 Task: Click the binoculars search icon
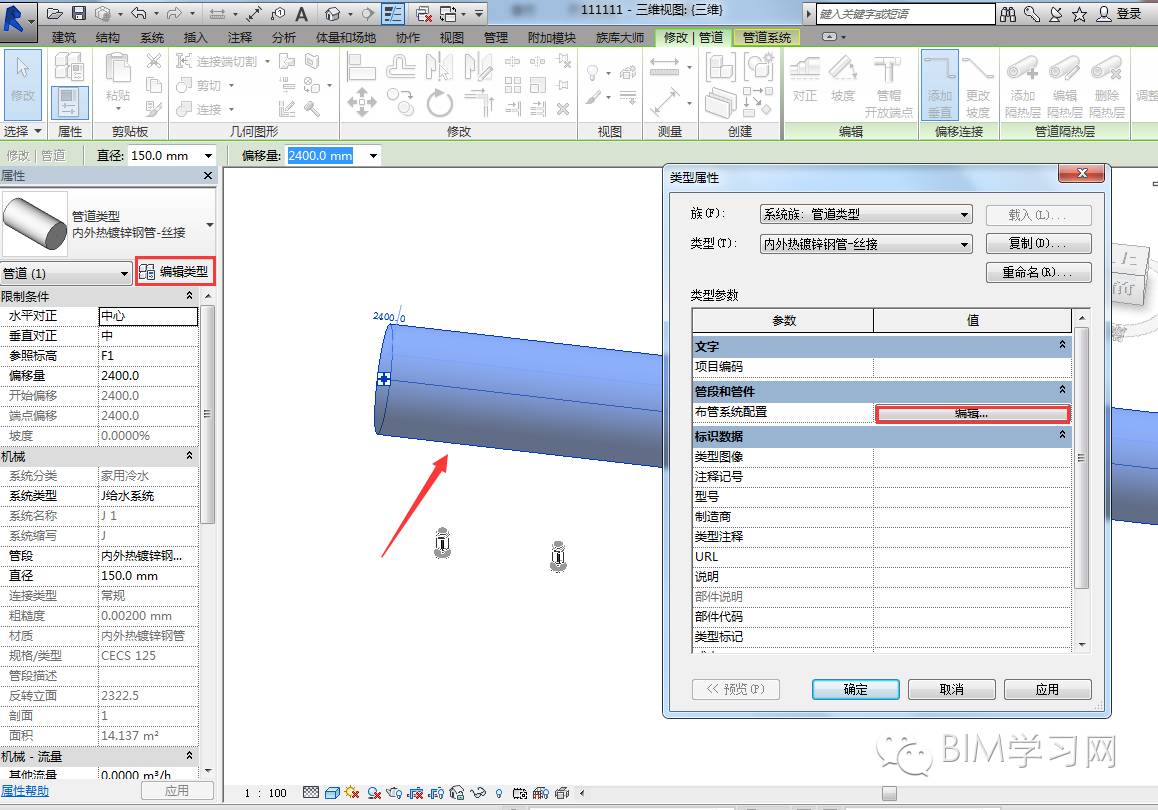click(1008, 13)
